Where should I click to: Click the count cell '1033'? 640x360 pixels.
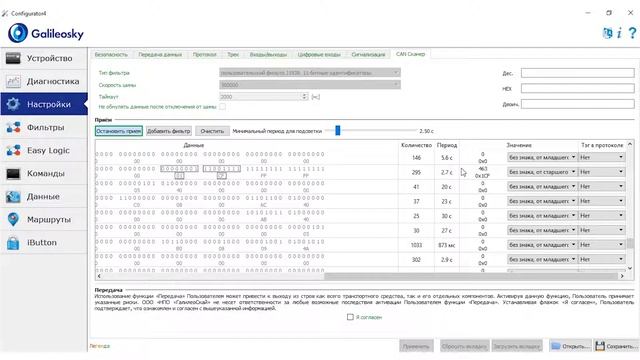click(x=416, y=245)
